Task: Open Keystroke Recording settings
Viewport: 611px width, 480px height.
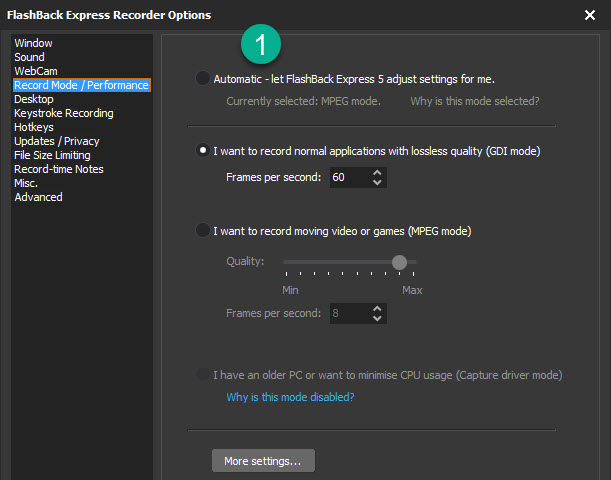Action: (64, 113)
